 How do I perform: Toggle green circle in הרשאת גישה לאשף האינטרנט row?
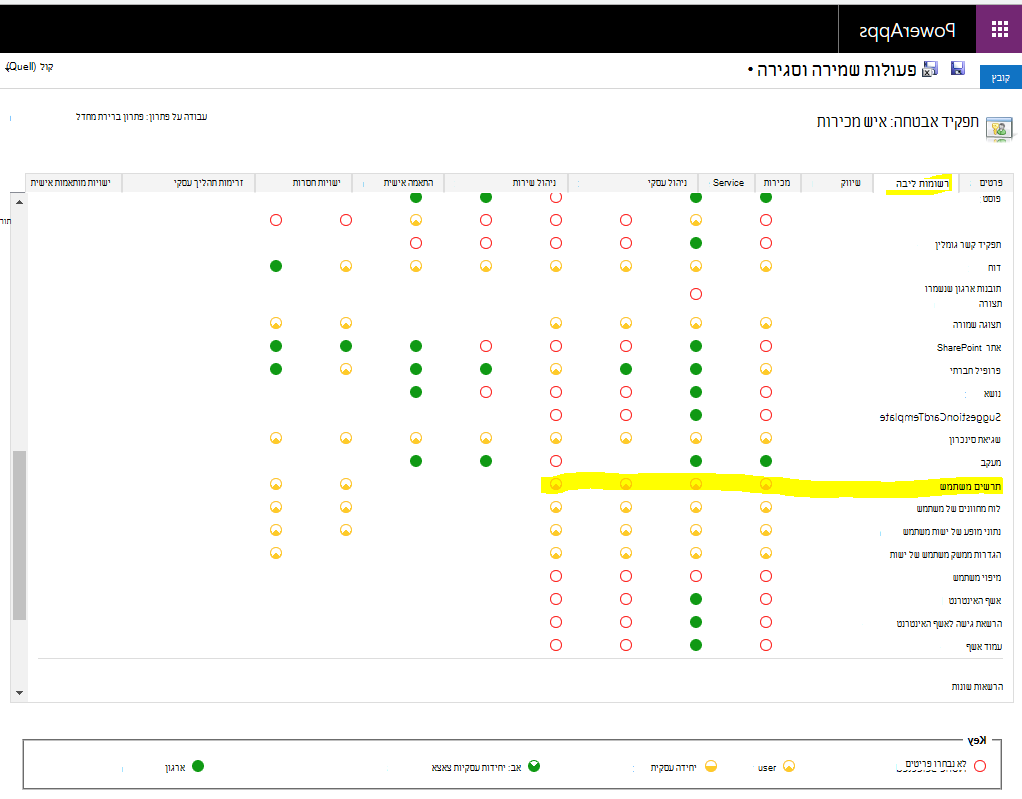(695, 622)
